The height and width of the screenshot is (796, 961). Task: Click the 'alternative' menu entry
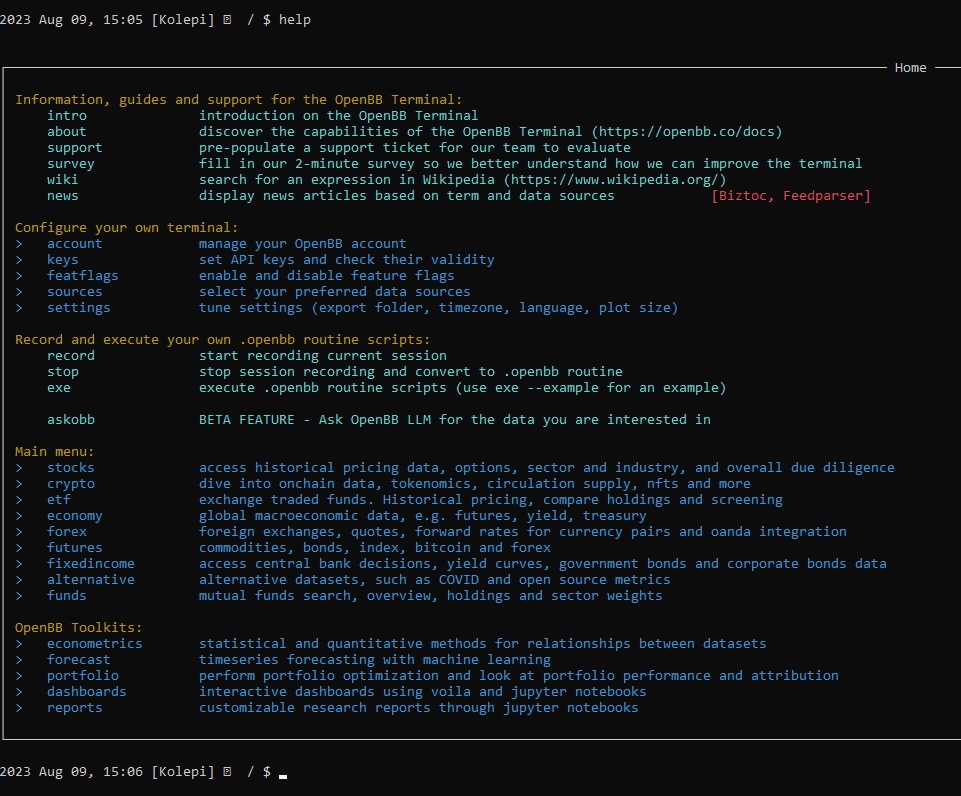pos(91,579)
